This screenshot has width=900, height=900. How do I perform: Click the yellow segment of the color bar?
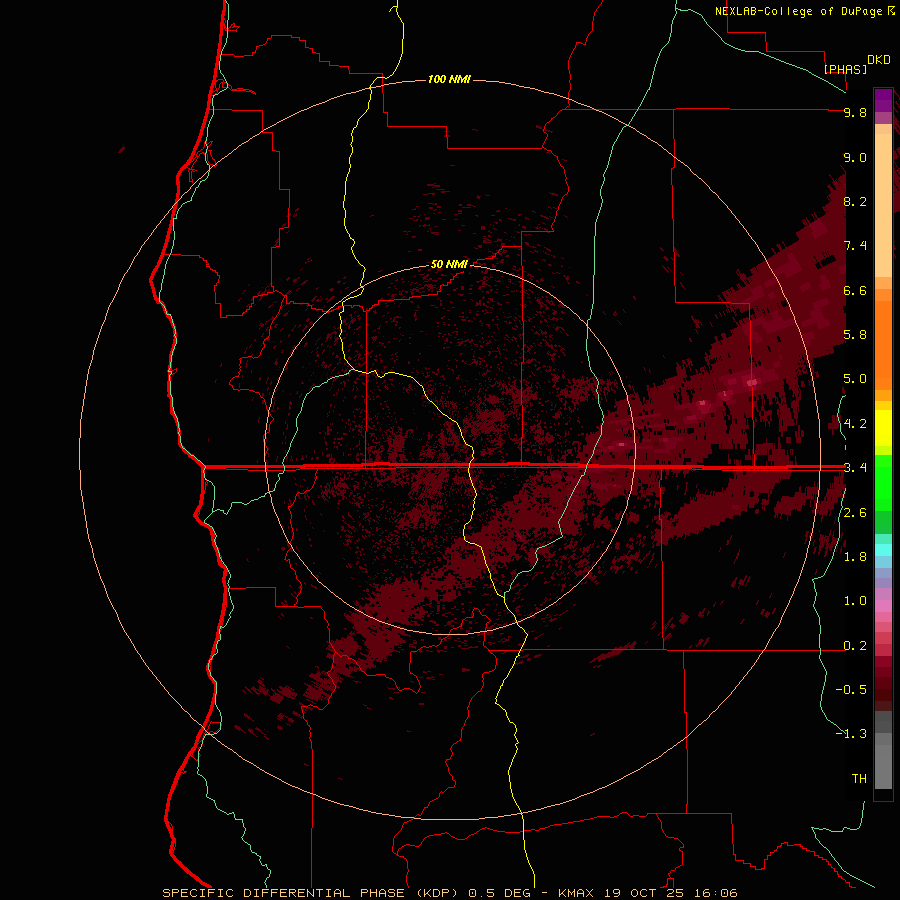point(883,428)
